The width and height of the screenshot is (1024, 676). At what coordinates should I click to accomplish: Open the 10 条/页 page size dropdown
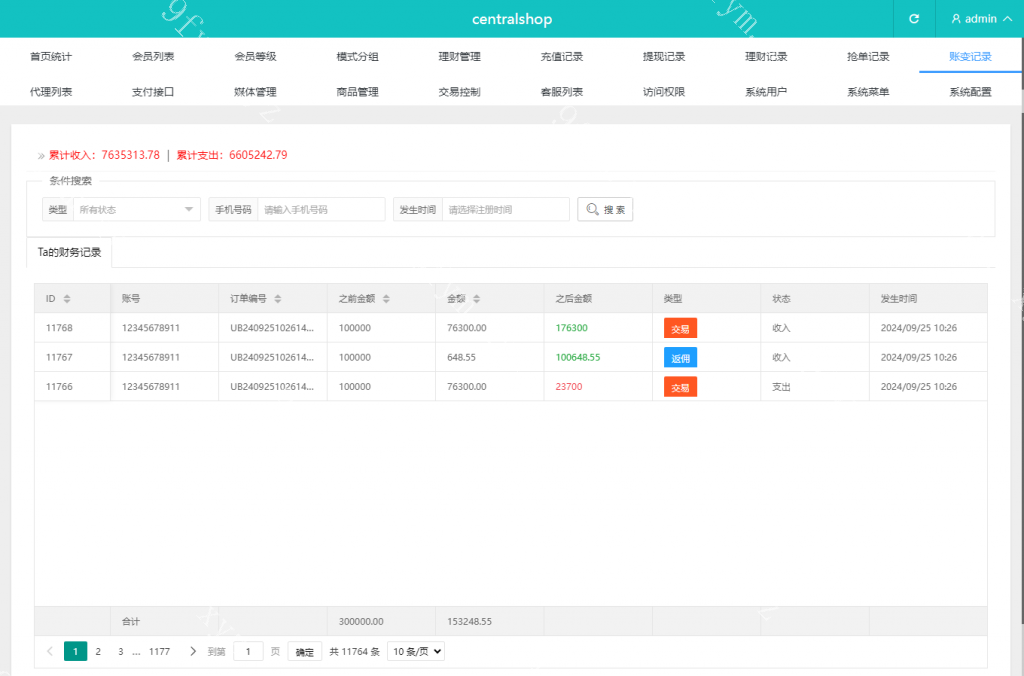coord(416,651)
